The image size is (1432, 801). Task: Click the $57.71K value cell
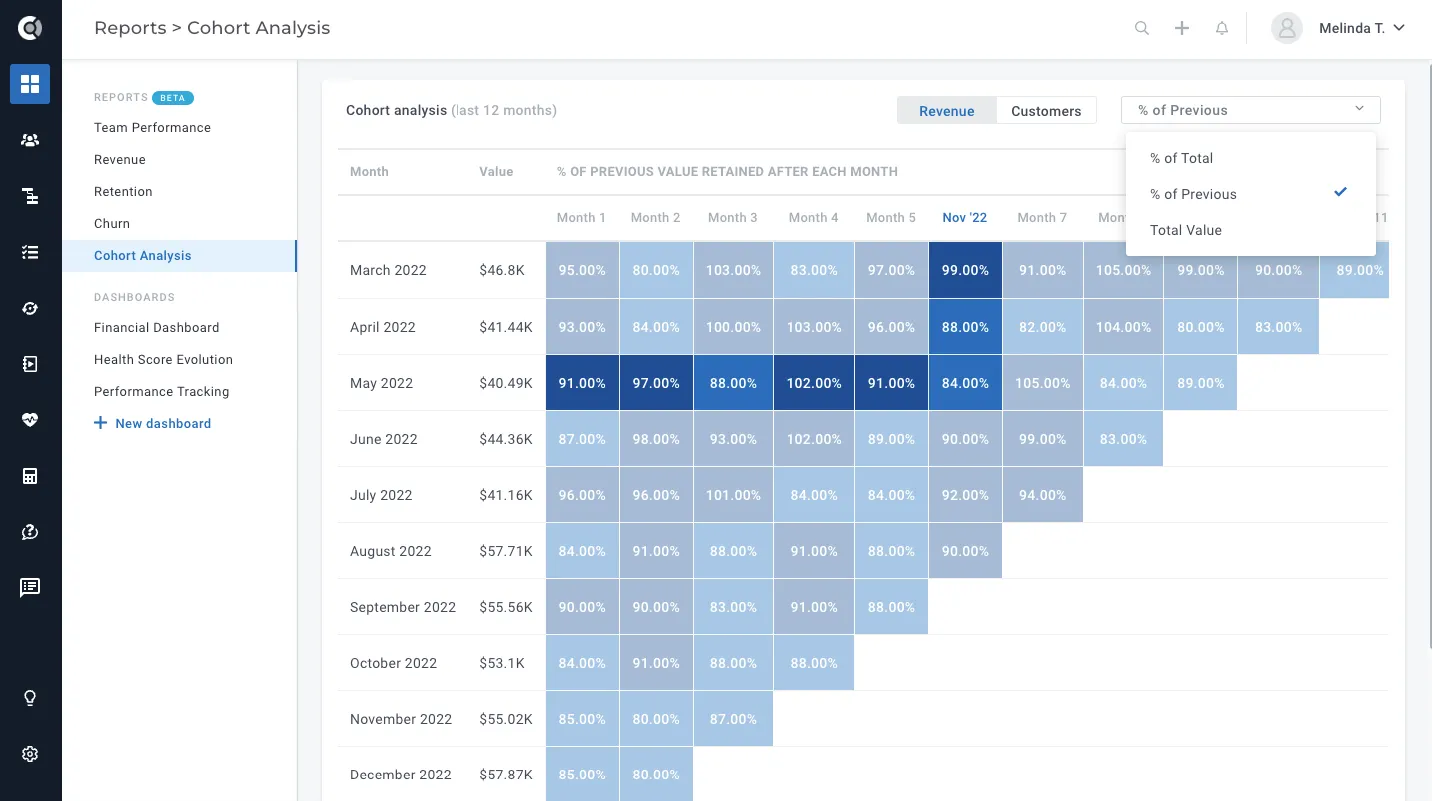[506, 551]
